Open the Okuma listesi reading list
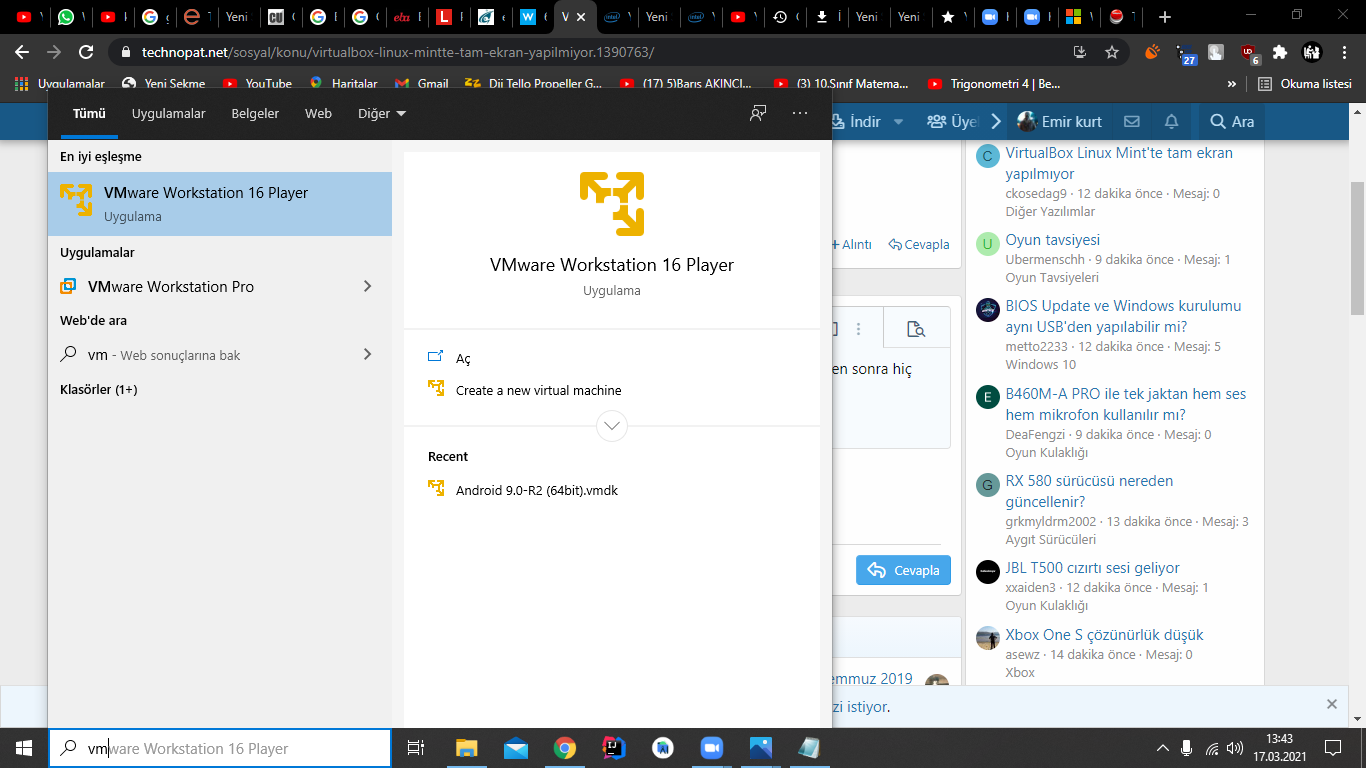 (x=1305, y=84)
